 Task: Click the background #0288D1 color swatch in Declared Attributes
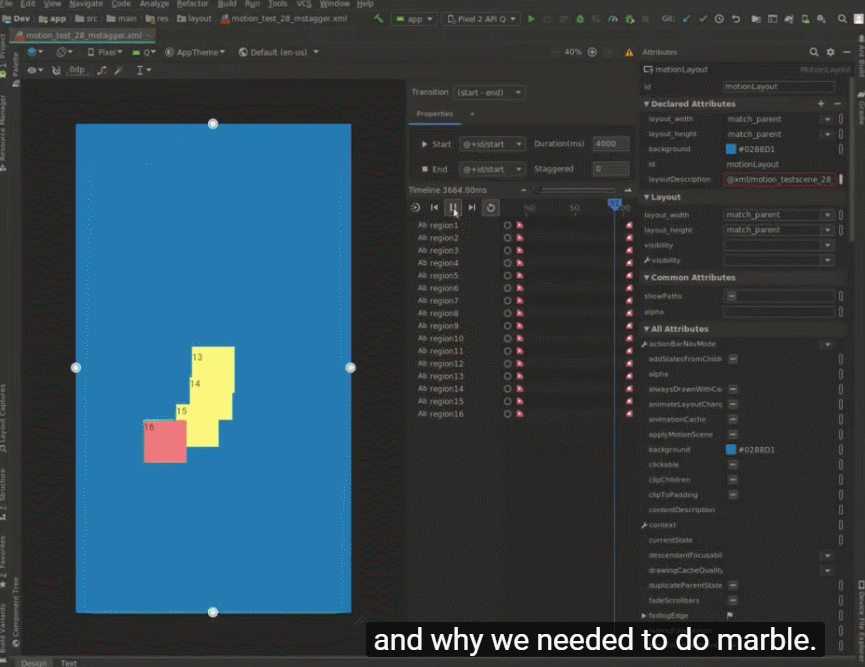coord(731,149)
